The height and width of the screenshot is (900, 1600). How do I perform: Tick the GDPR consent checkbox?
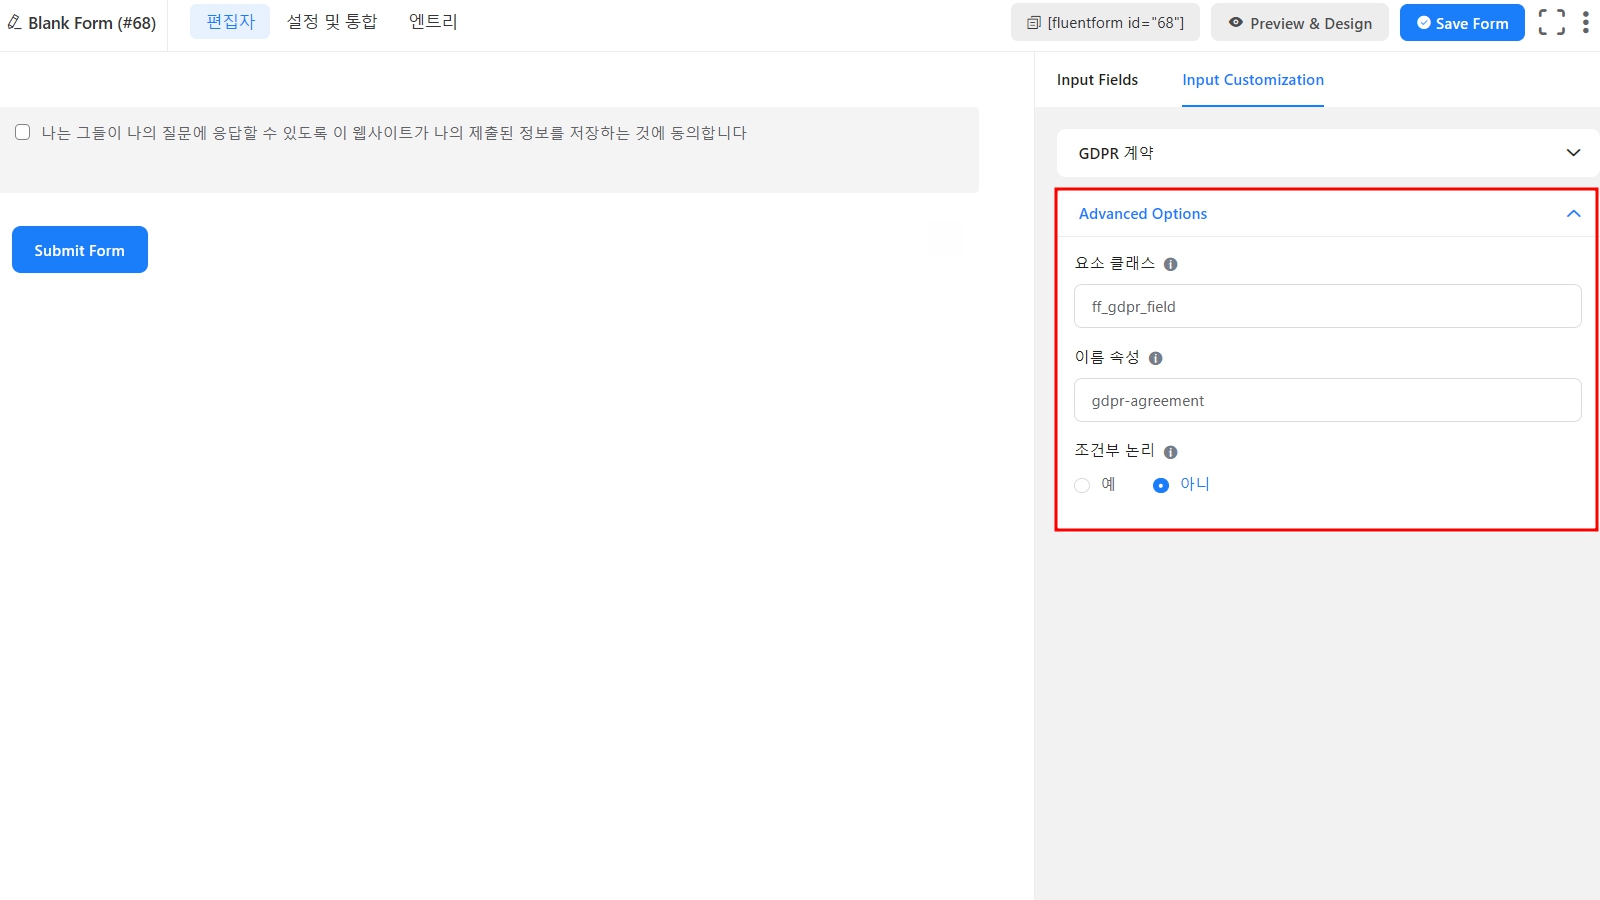pos(23,132)
